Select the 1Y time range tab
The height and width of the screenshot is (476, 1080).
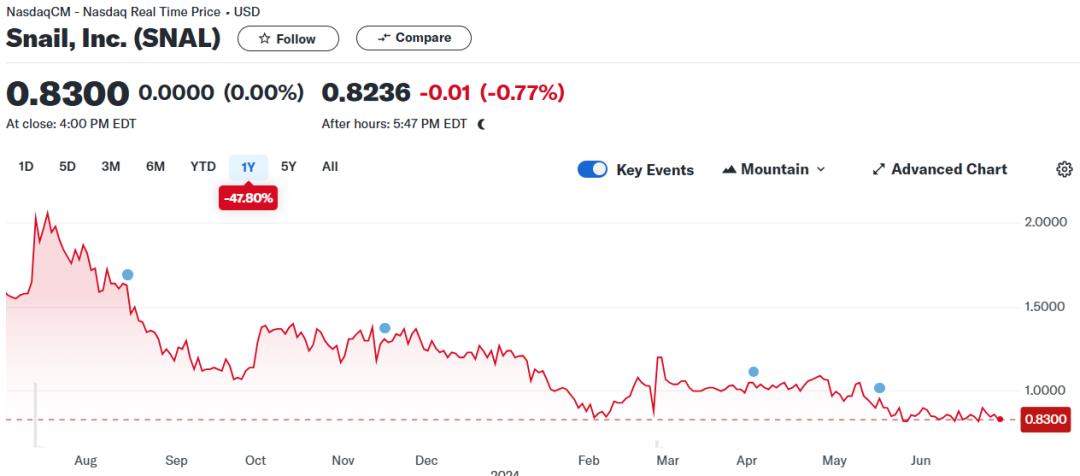pos(248,167)
